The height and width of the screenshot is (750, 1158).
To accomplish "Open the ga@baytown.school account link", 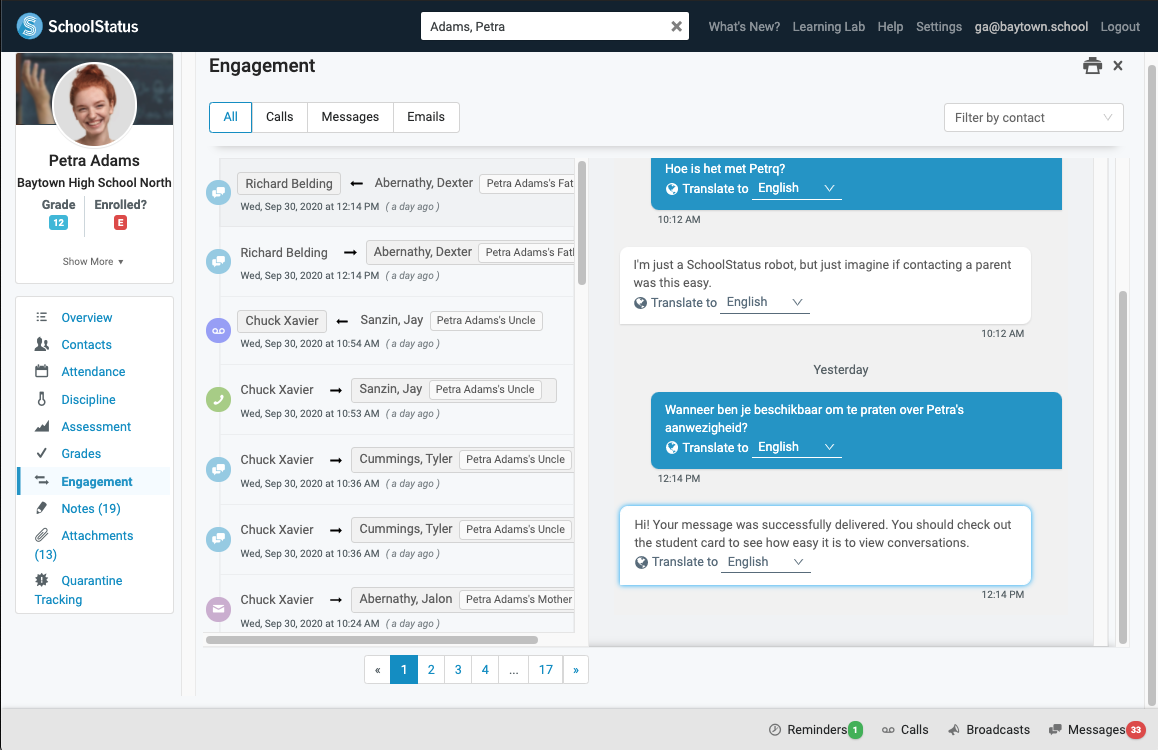I will (1031, 27).
